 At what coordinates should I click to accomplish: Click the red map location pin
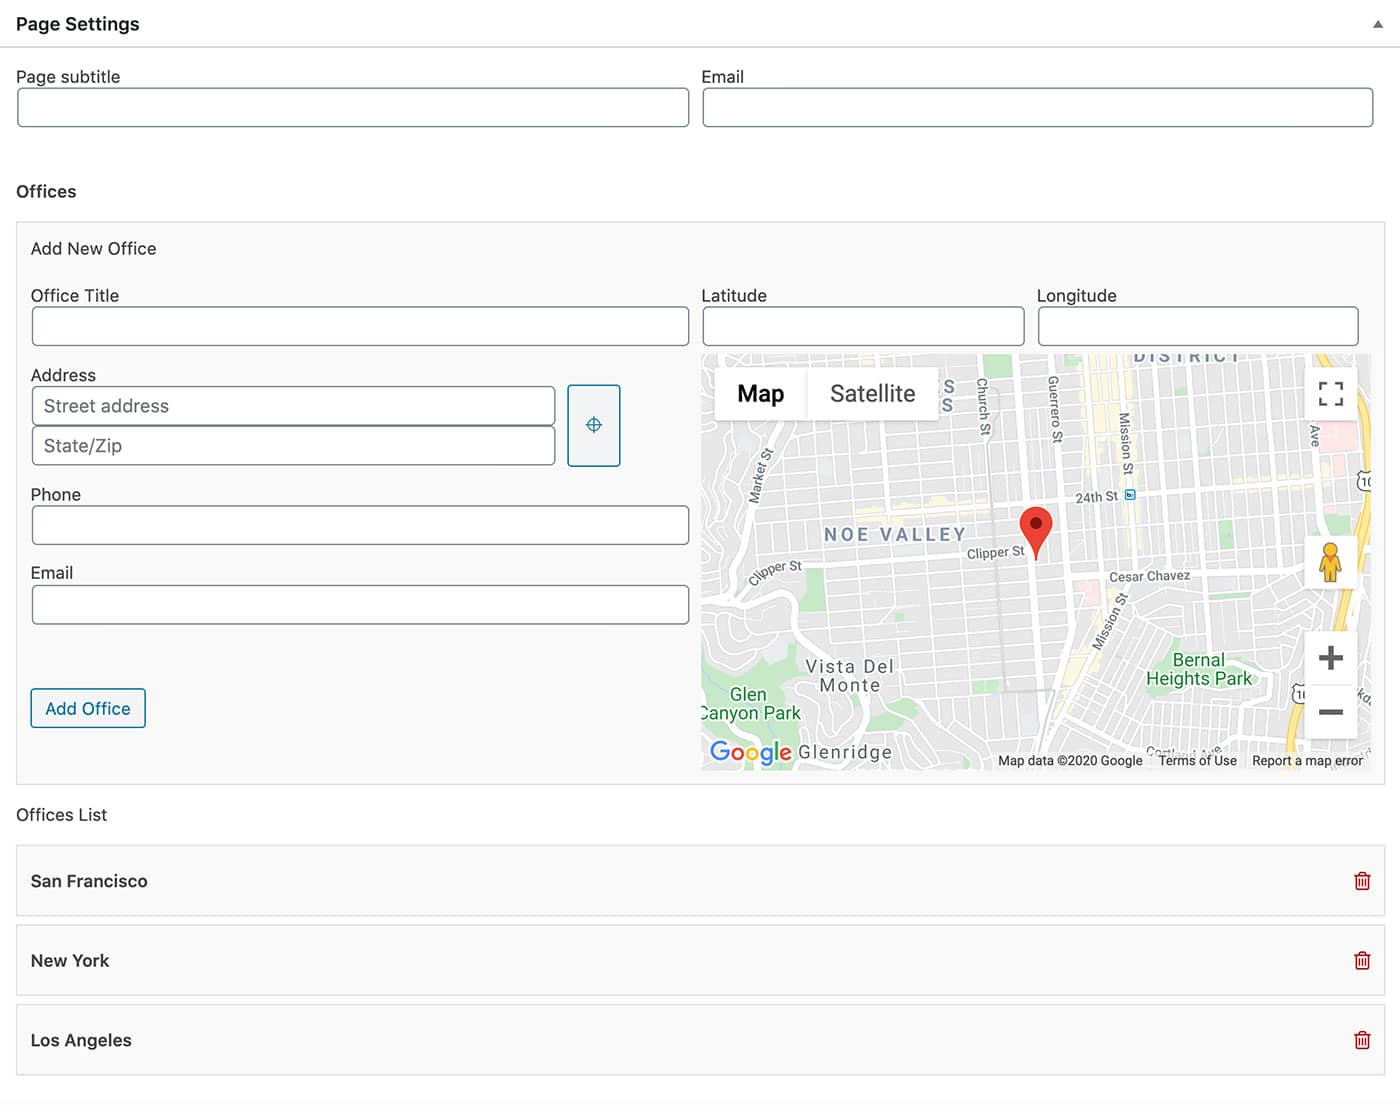[1035, 527]
